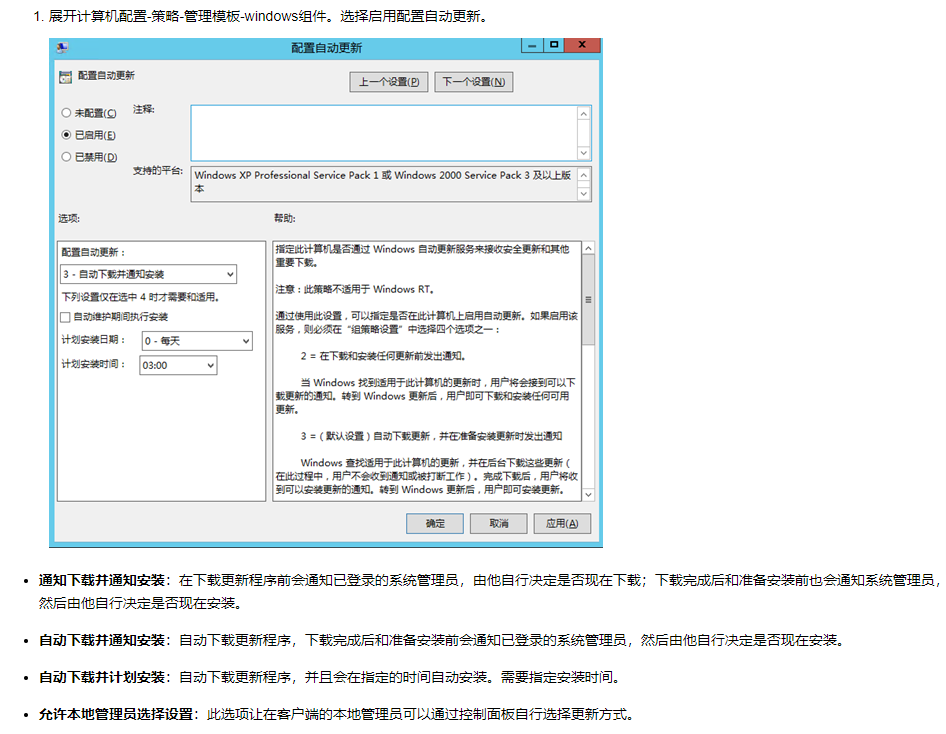
Task: Click the help line '2 = 在下载和安装任何更新前发出通知'
Action: tap(383, 356)
